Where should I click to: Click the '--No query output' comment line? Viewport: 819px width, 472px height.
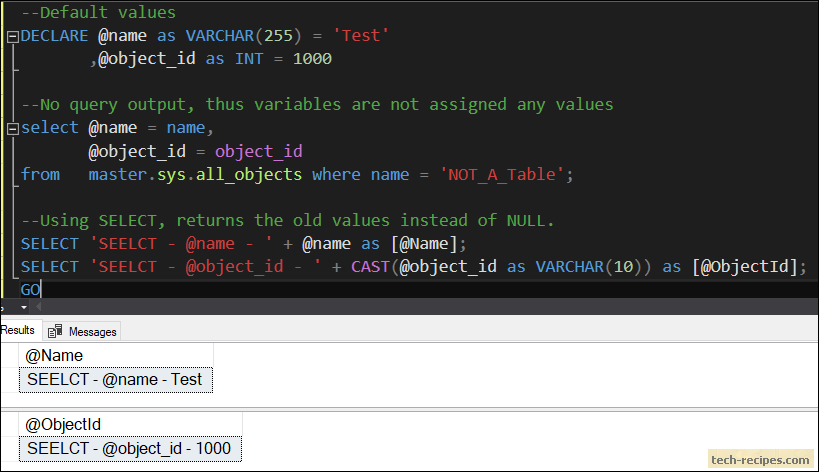pyautogui.click(x=317, y=104)
